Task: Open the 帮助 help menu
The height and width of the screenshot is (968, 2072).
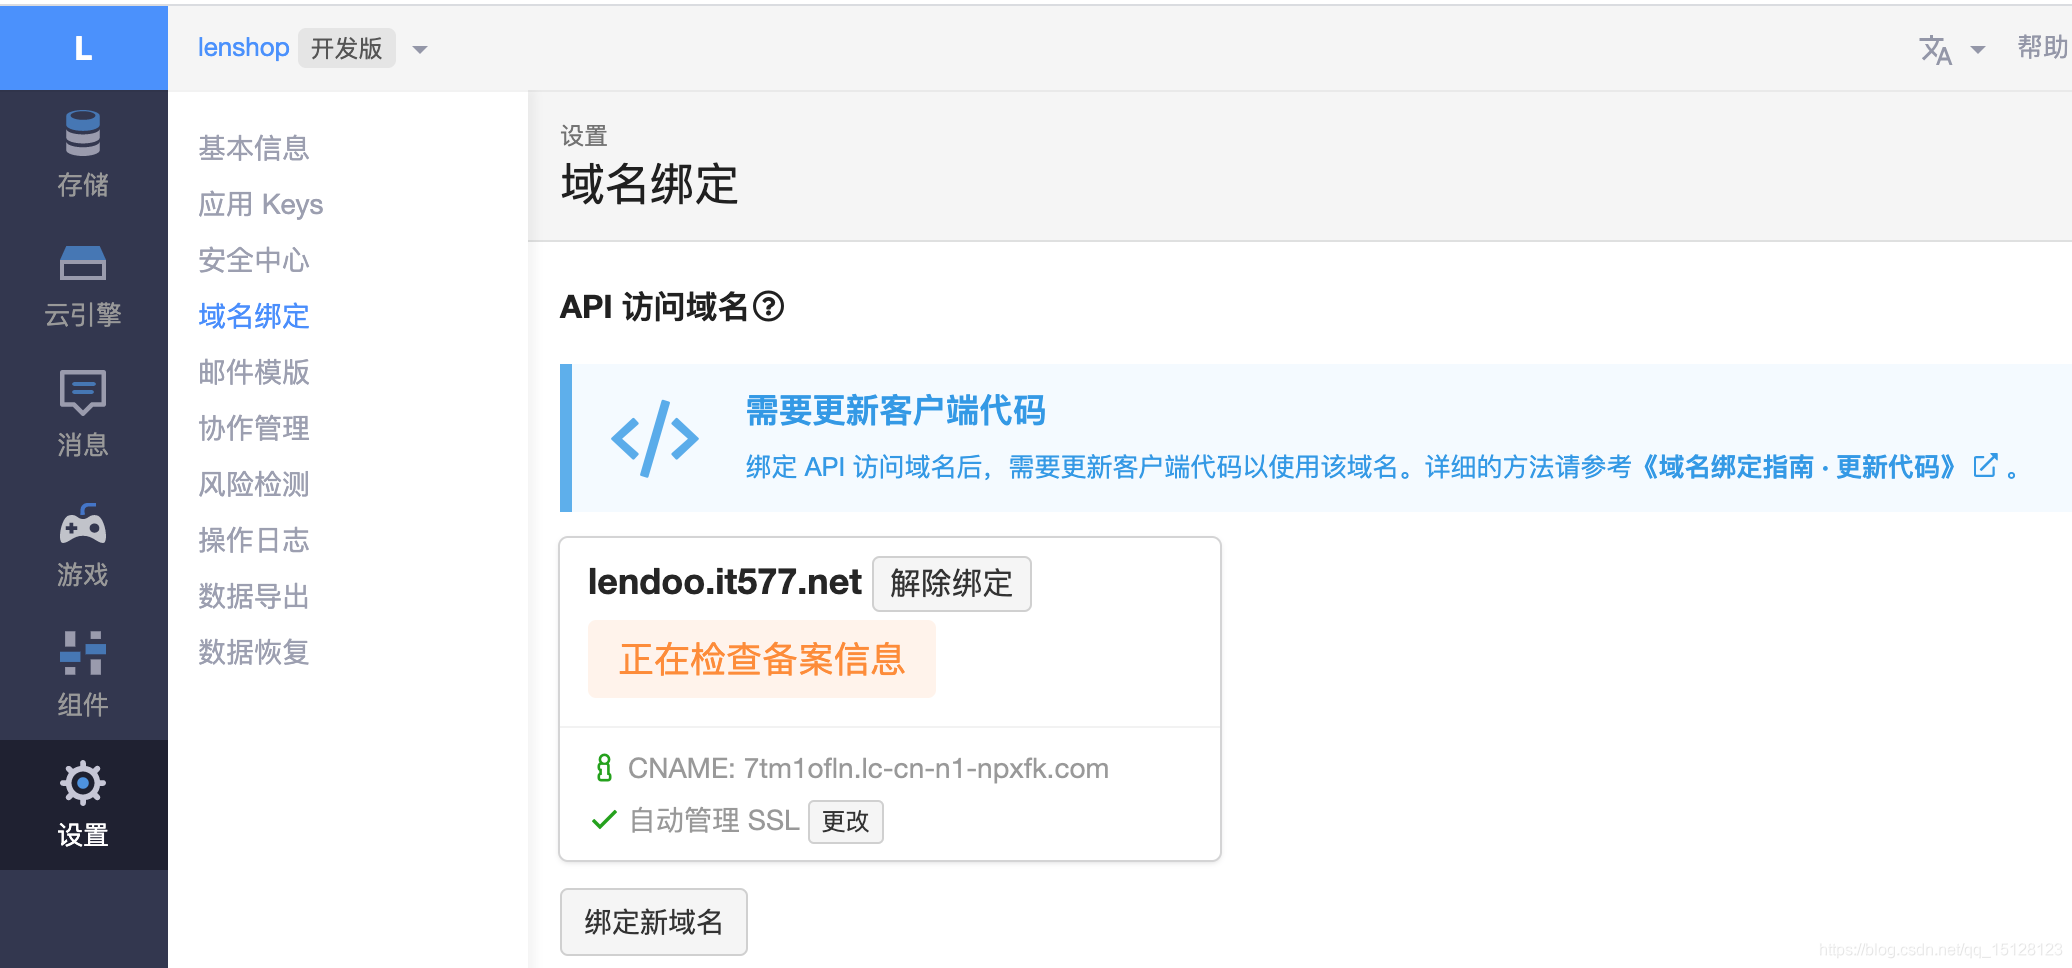Action: pos(2042,48)
